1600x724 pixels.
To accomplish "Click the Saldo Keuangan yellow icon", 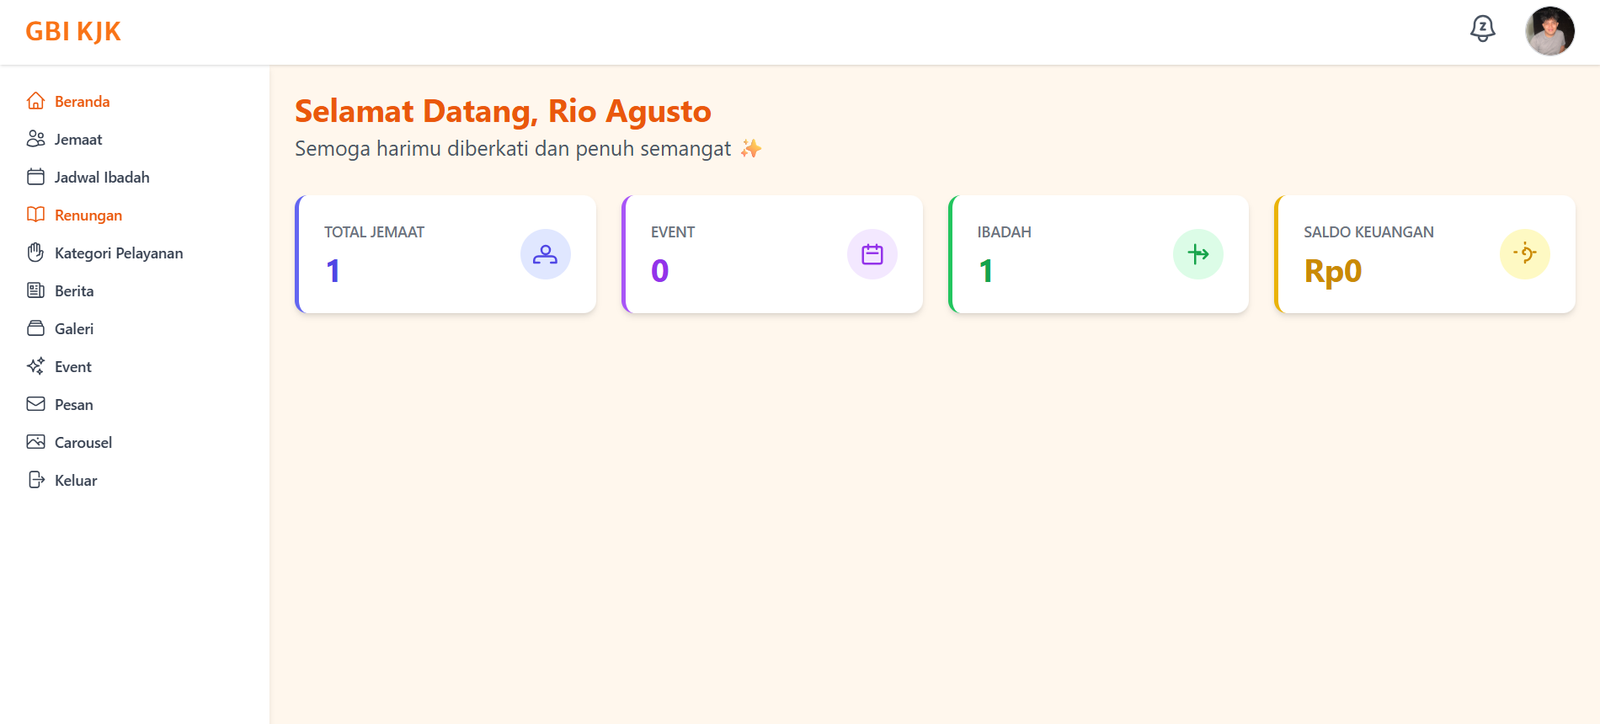I will point(1524,254).
